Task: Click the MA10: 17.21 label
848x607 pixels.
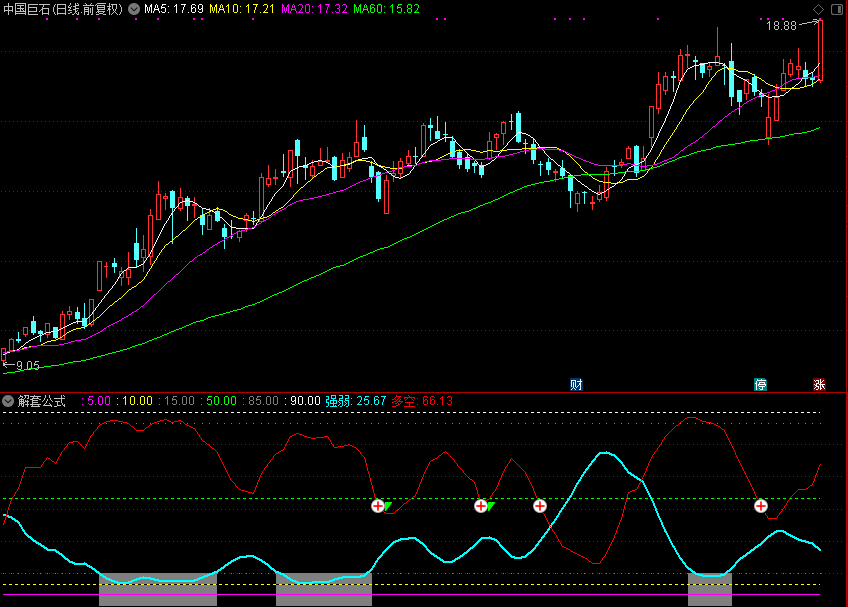Action: pos(242,9)
